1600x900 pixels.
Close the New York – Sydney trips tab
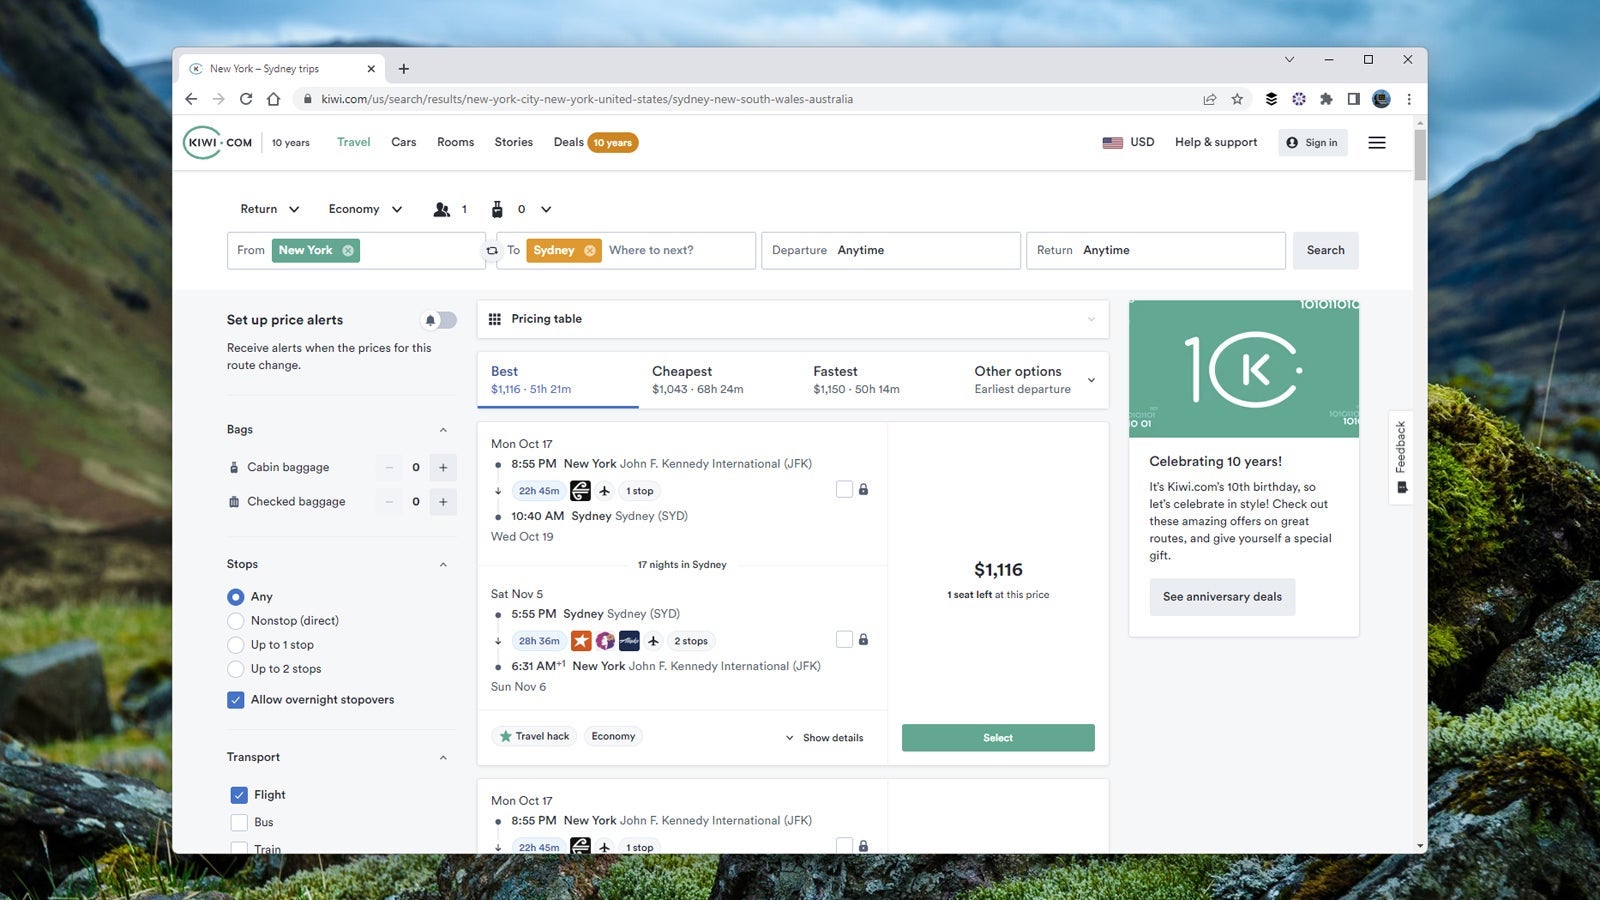click(x=371, y=69)
